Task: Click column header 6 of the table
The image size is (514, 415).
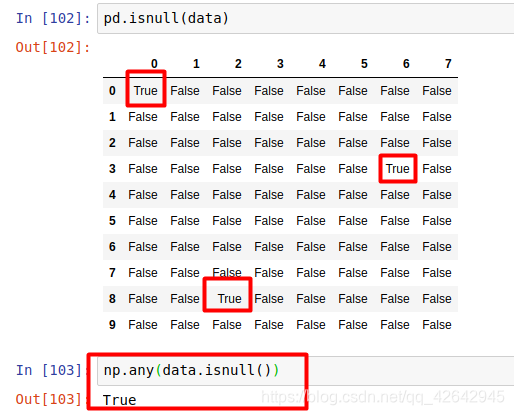Action: tap(406, 64)
